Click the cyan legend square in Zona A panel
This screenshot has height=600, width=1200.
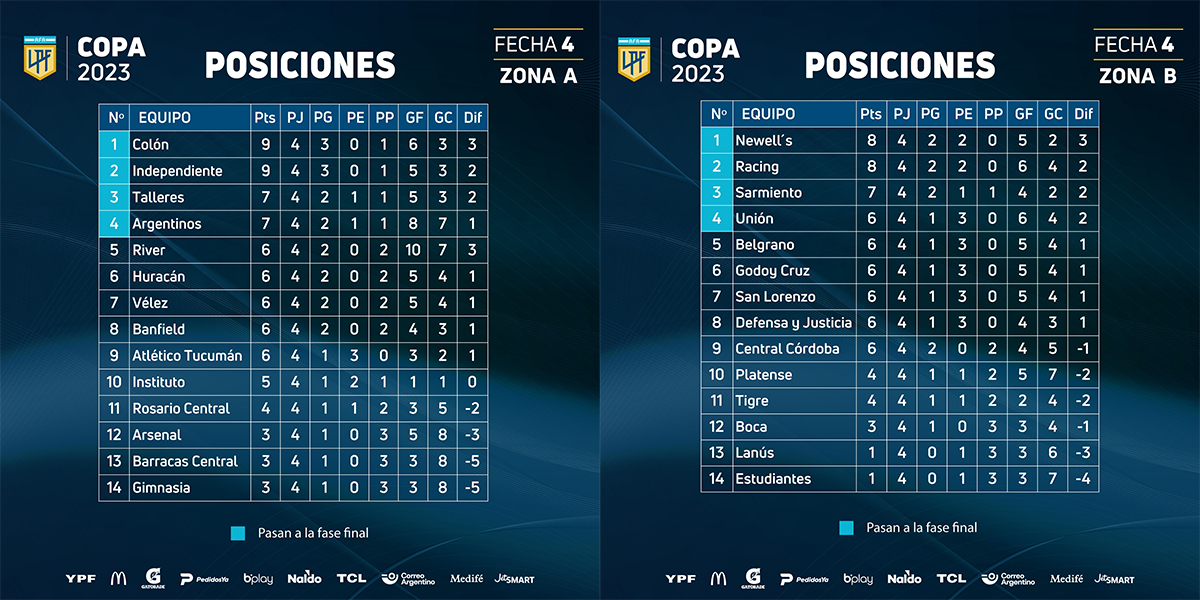click(237, 533)
